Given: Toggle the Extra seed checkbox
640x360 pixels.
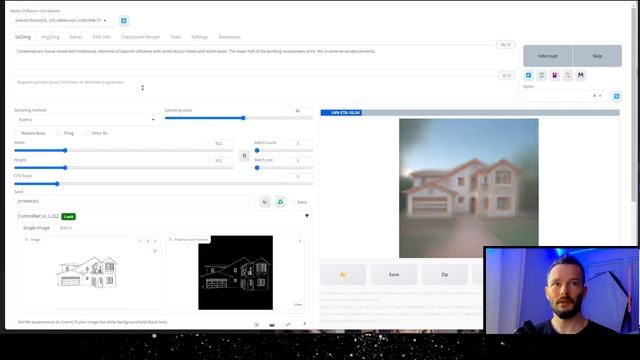Looking at the screenshot, I should (293, 202).
